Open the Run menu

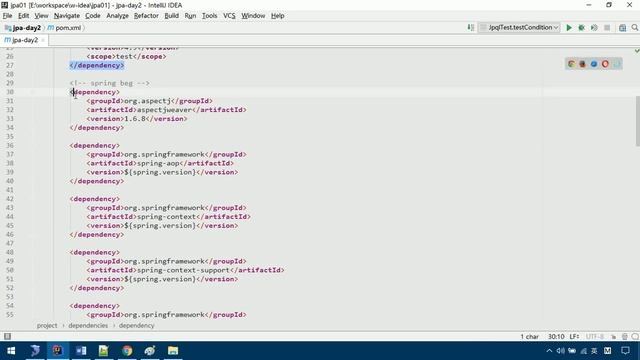tap(190, 16)
